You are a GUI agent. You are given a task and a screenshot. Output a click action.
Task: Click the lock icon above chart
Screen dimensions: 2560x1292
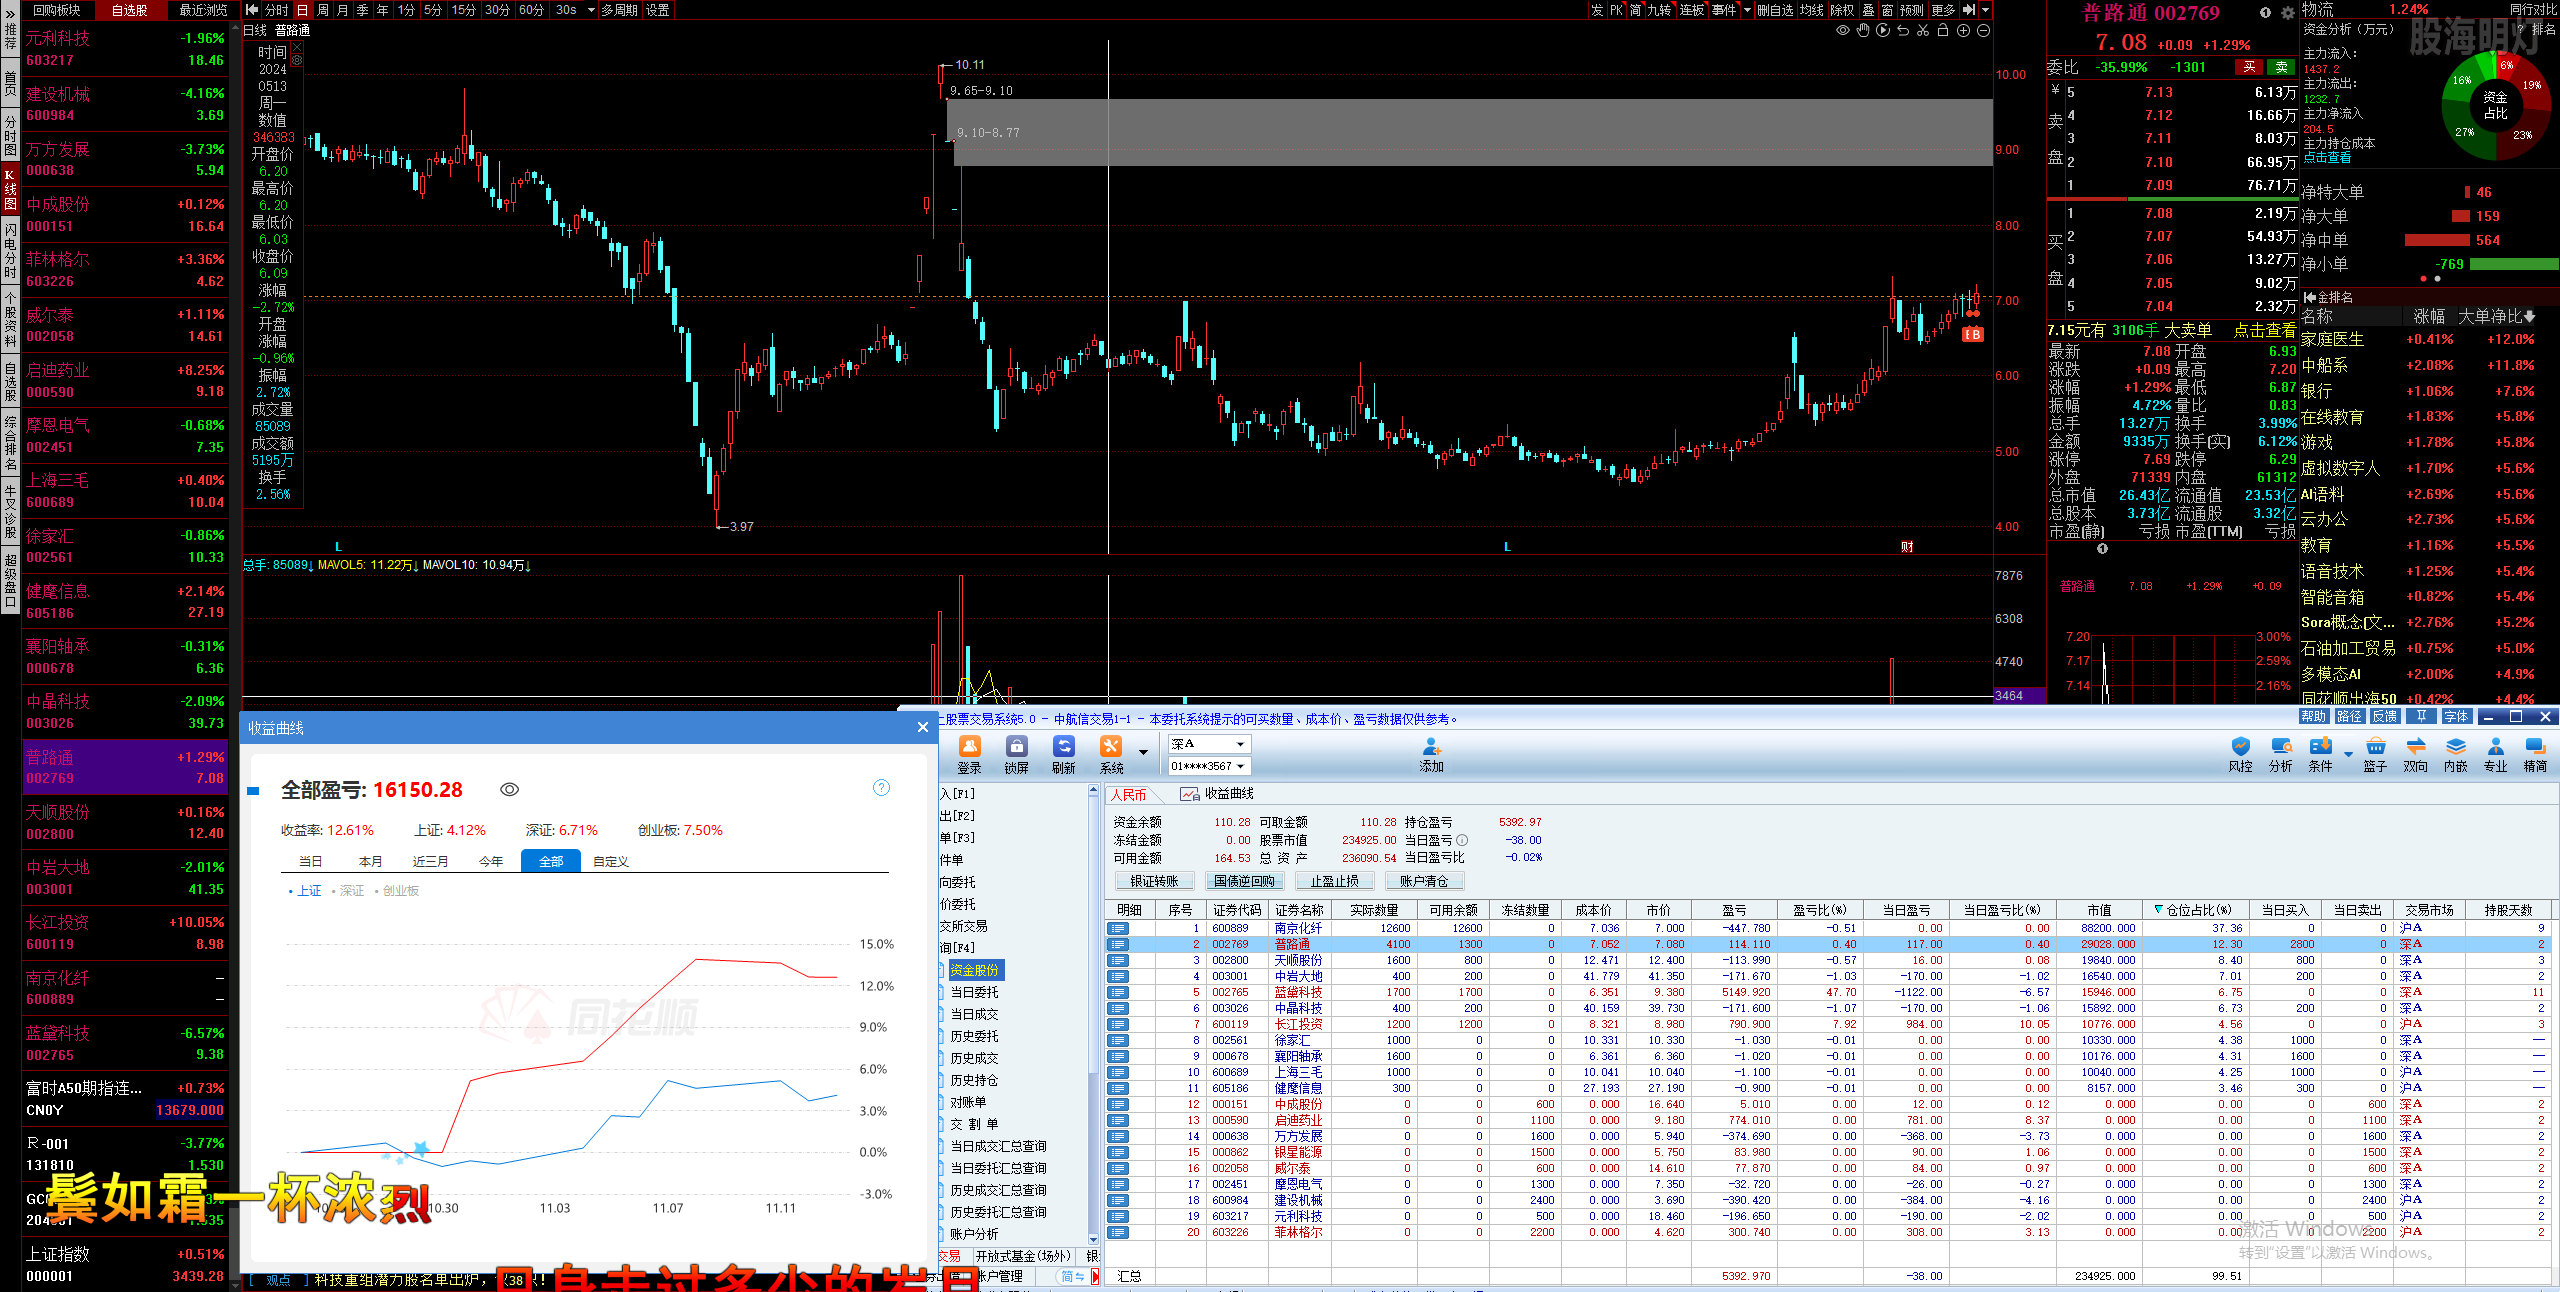(x=1943, y=31)
